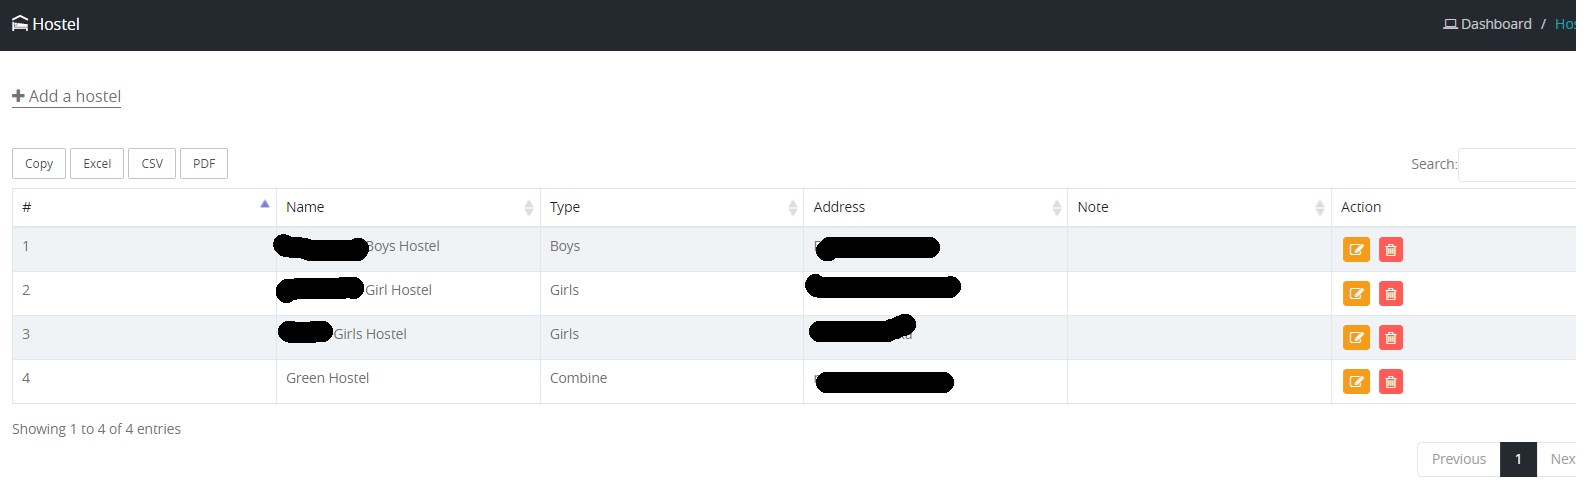Delete the Girls Hostel in row 3
Viewport: 1588px width, 489px height.
[1390, 338]
